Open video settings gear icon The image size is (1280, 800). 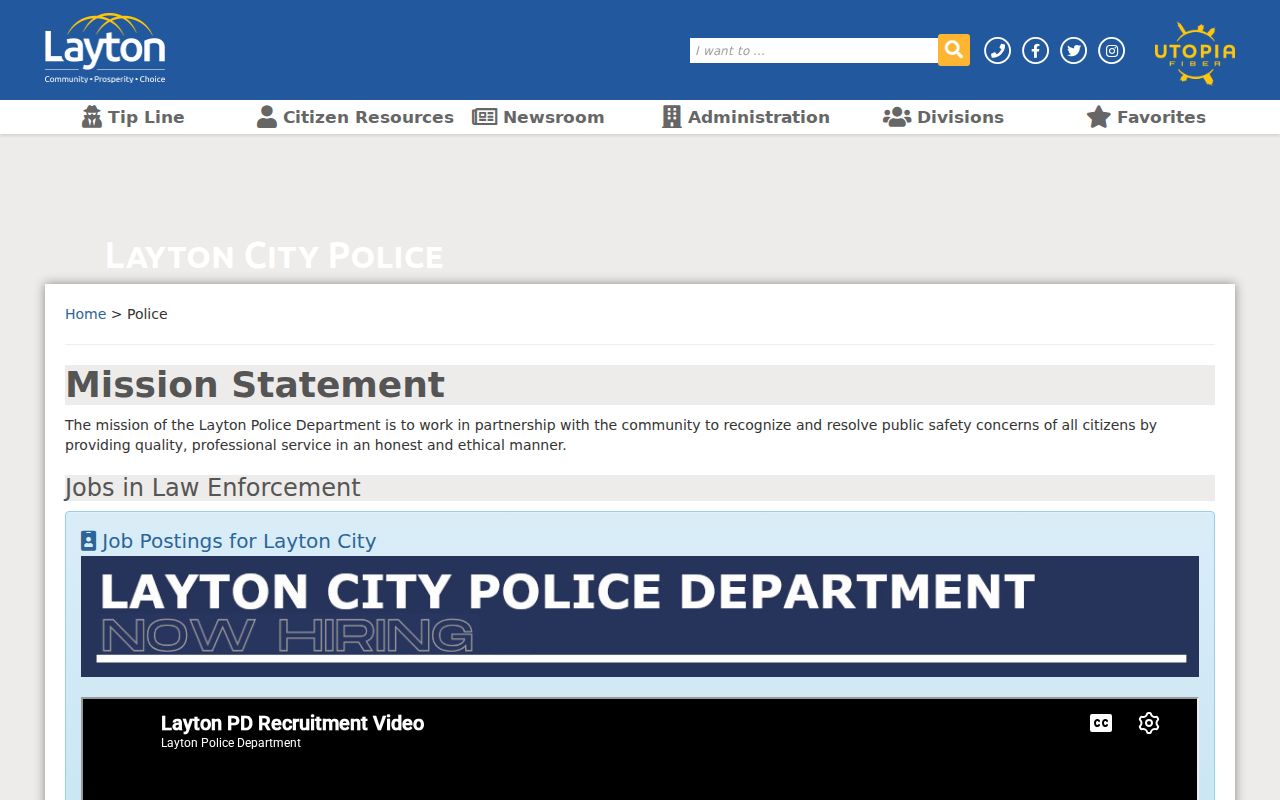click(x=1149, y=723)
